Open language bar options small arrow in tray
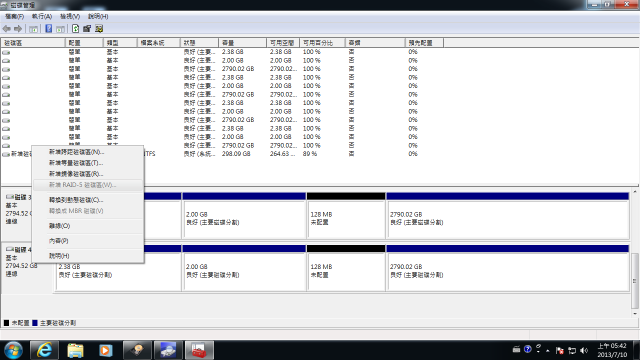Viewport: 640px width, 360px height. [538, 351]
